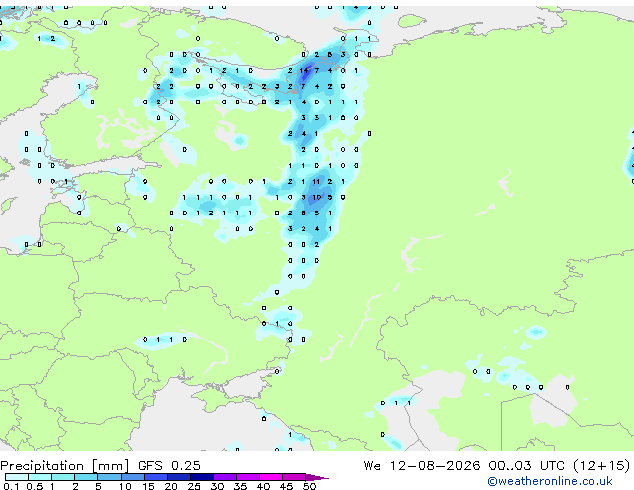Image resolution: width=634 pixels, height=490 pixels.
Task: Click the '00..03 UTC' time label
Action: [x=526, y=466]
